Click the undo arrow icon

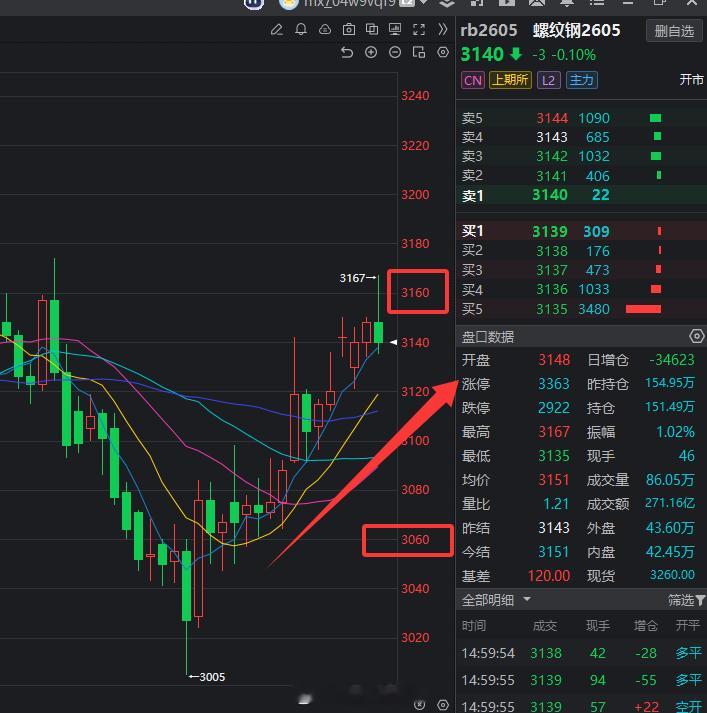click(x=347, y=53)
